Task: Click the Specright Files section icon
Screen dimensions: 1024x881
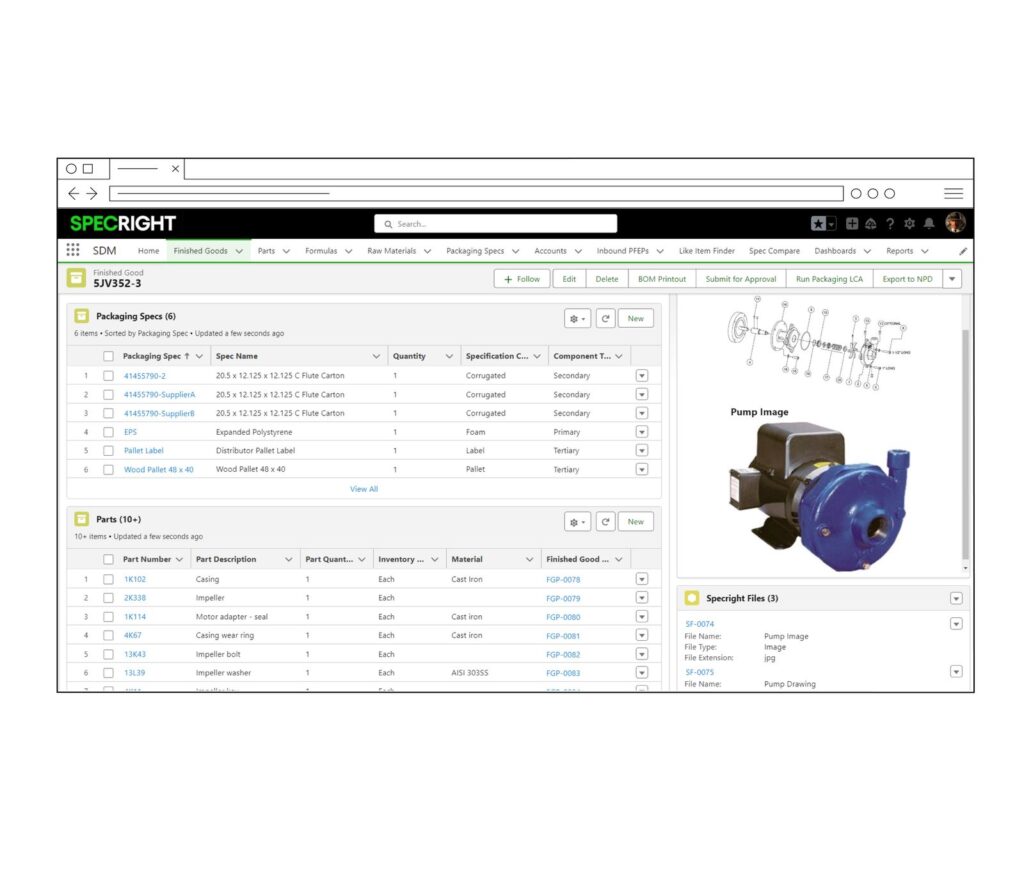Action: (692, 598)
